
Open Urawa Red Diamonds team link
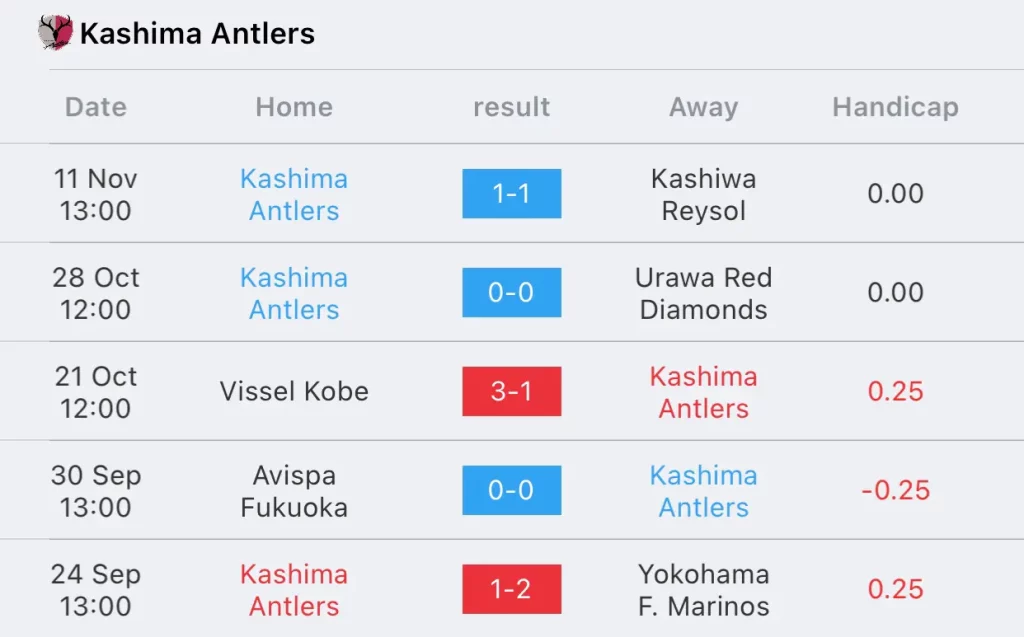703,293
